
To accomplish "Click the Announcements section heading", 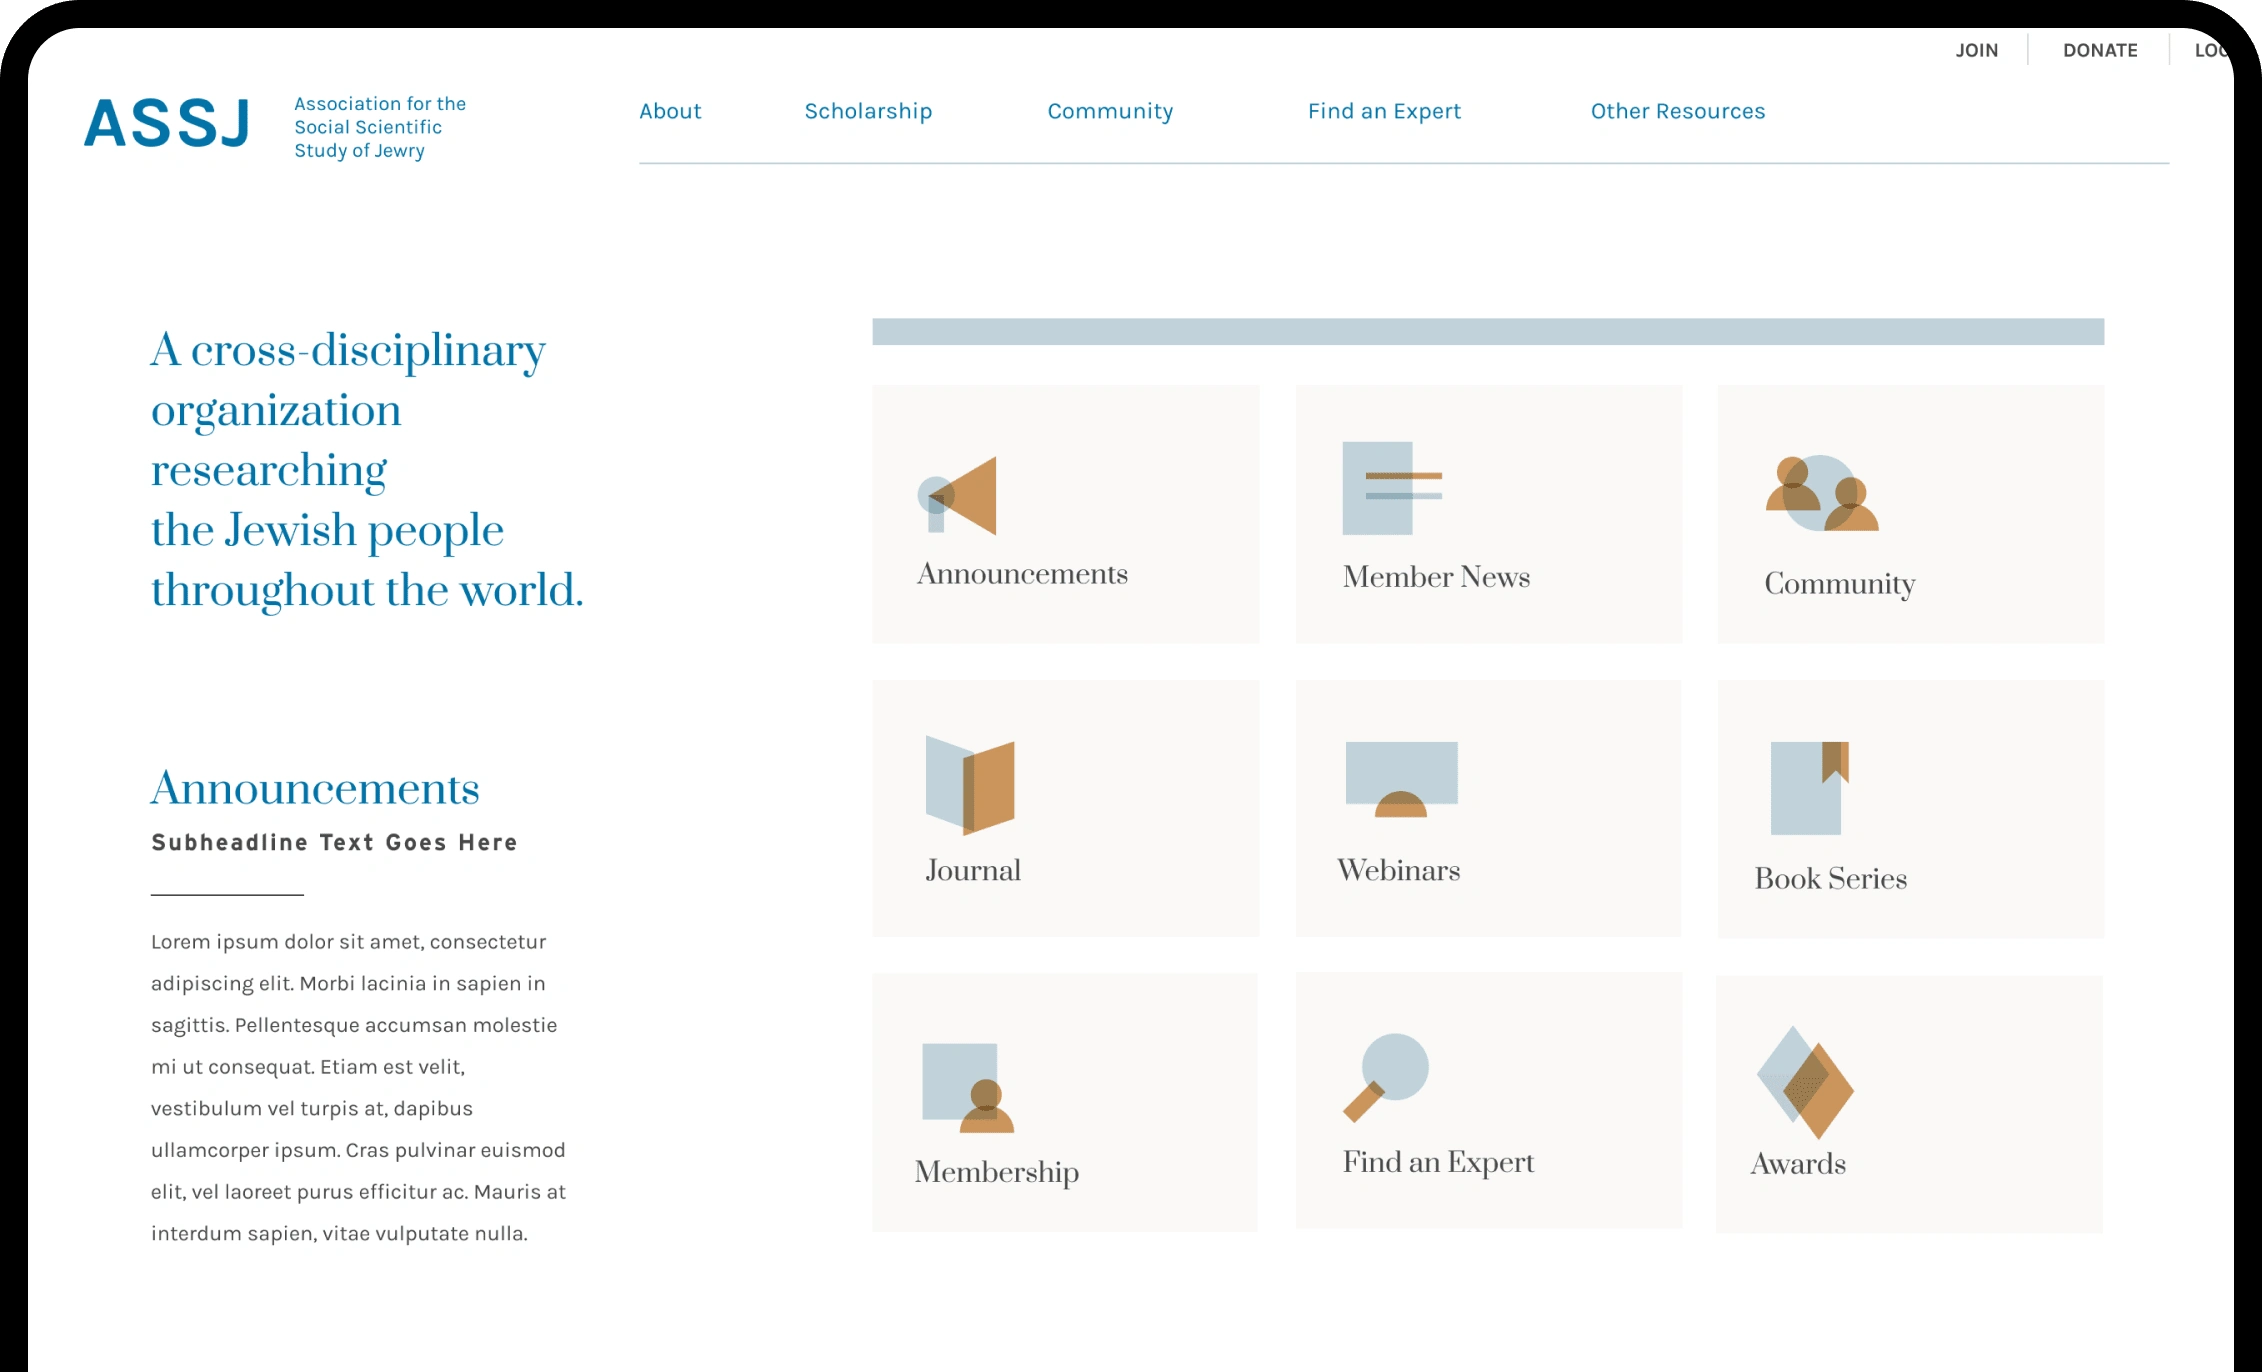I will (315, 788).
